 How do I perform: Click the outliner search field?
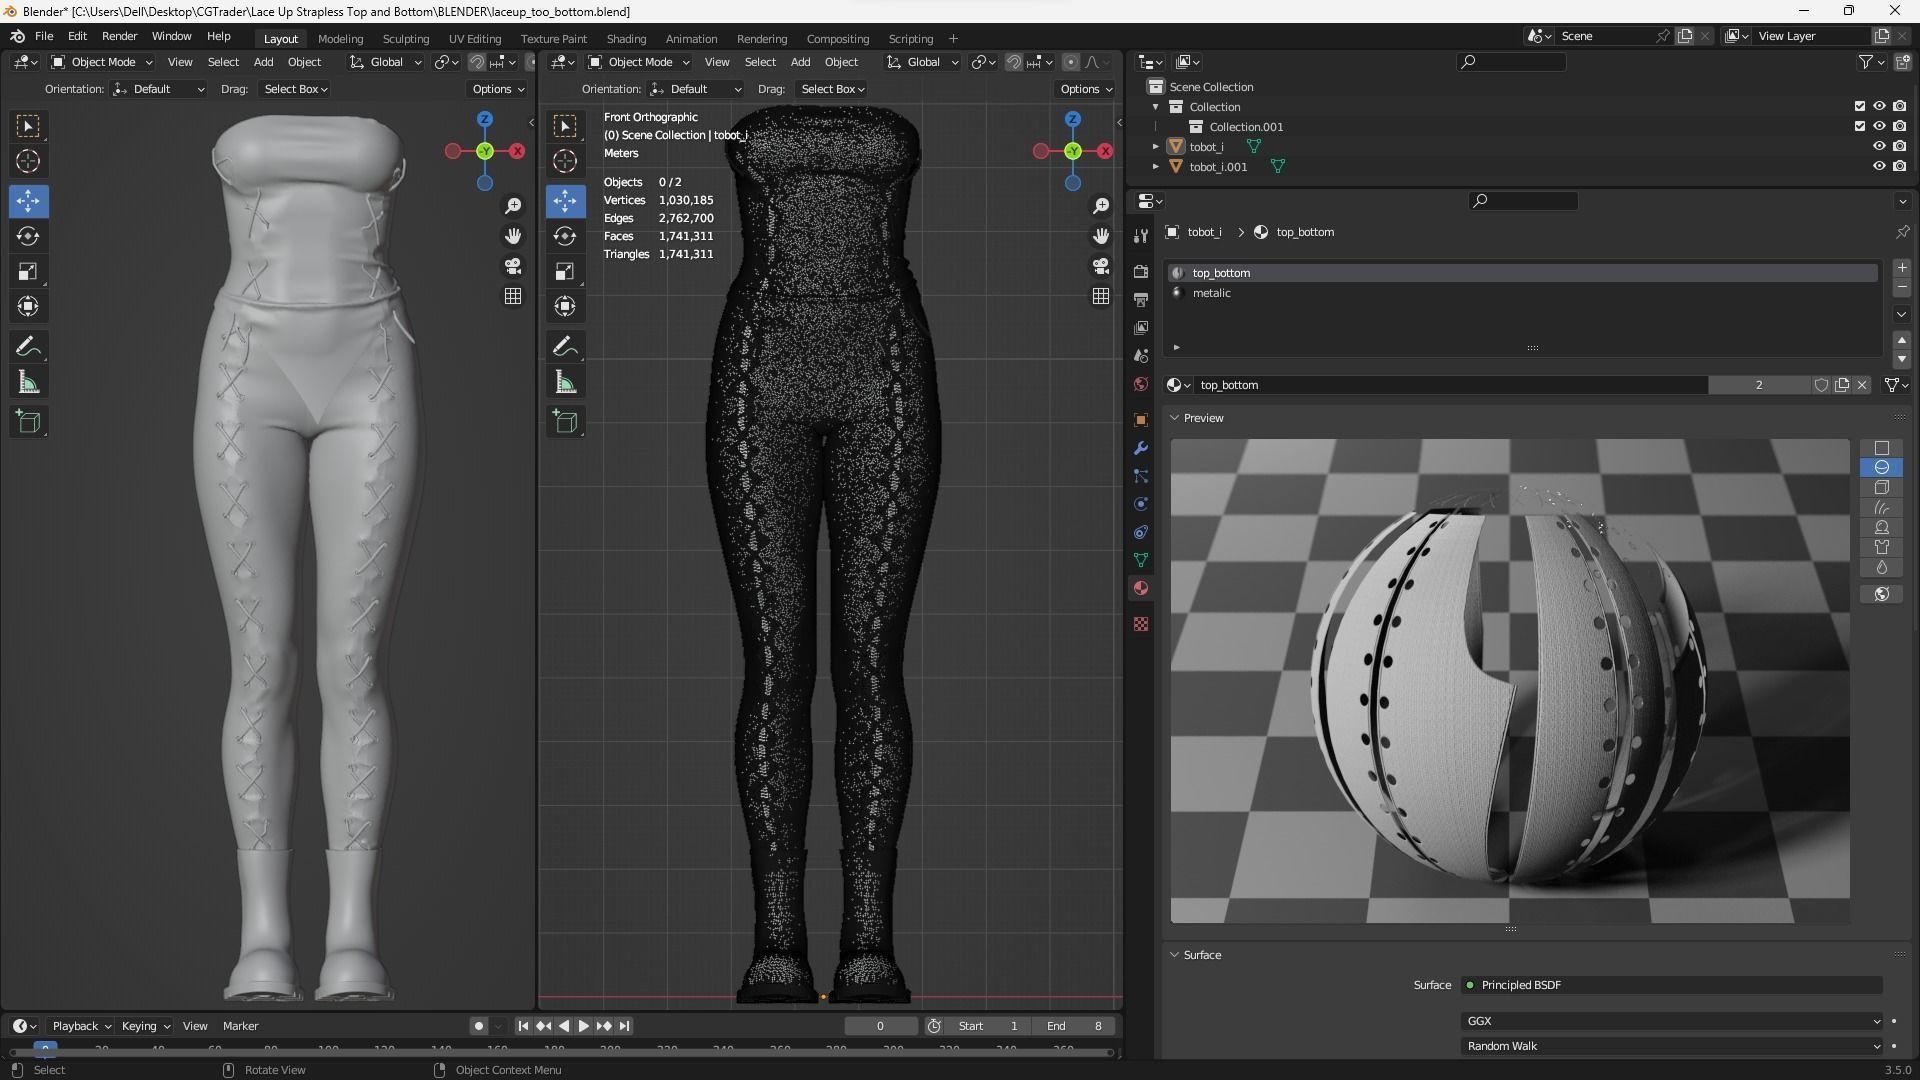point(1510,62)
